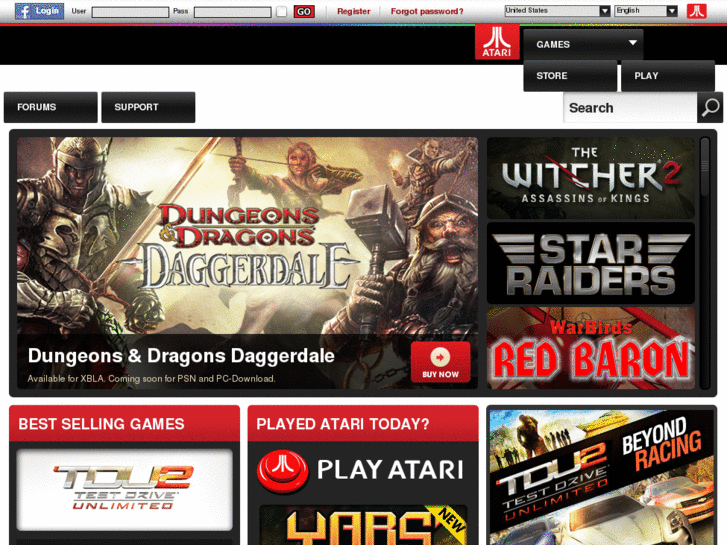Open the TDU2 Beyond Racing promo banner
The width and height of the screenshot is (727, 545).
coord(601,477)
